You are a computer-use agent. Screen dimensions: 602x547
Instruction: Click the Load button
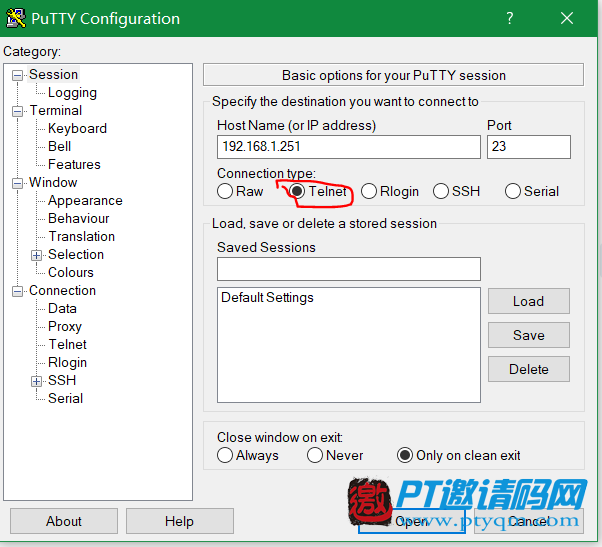click(529, 301)
